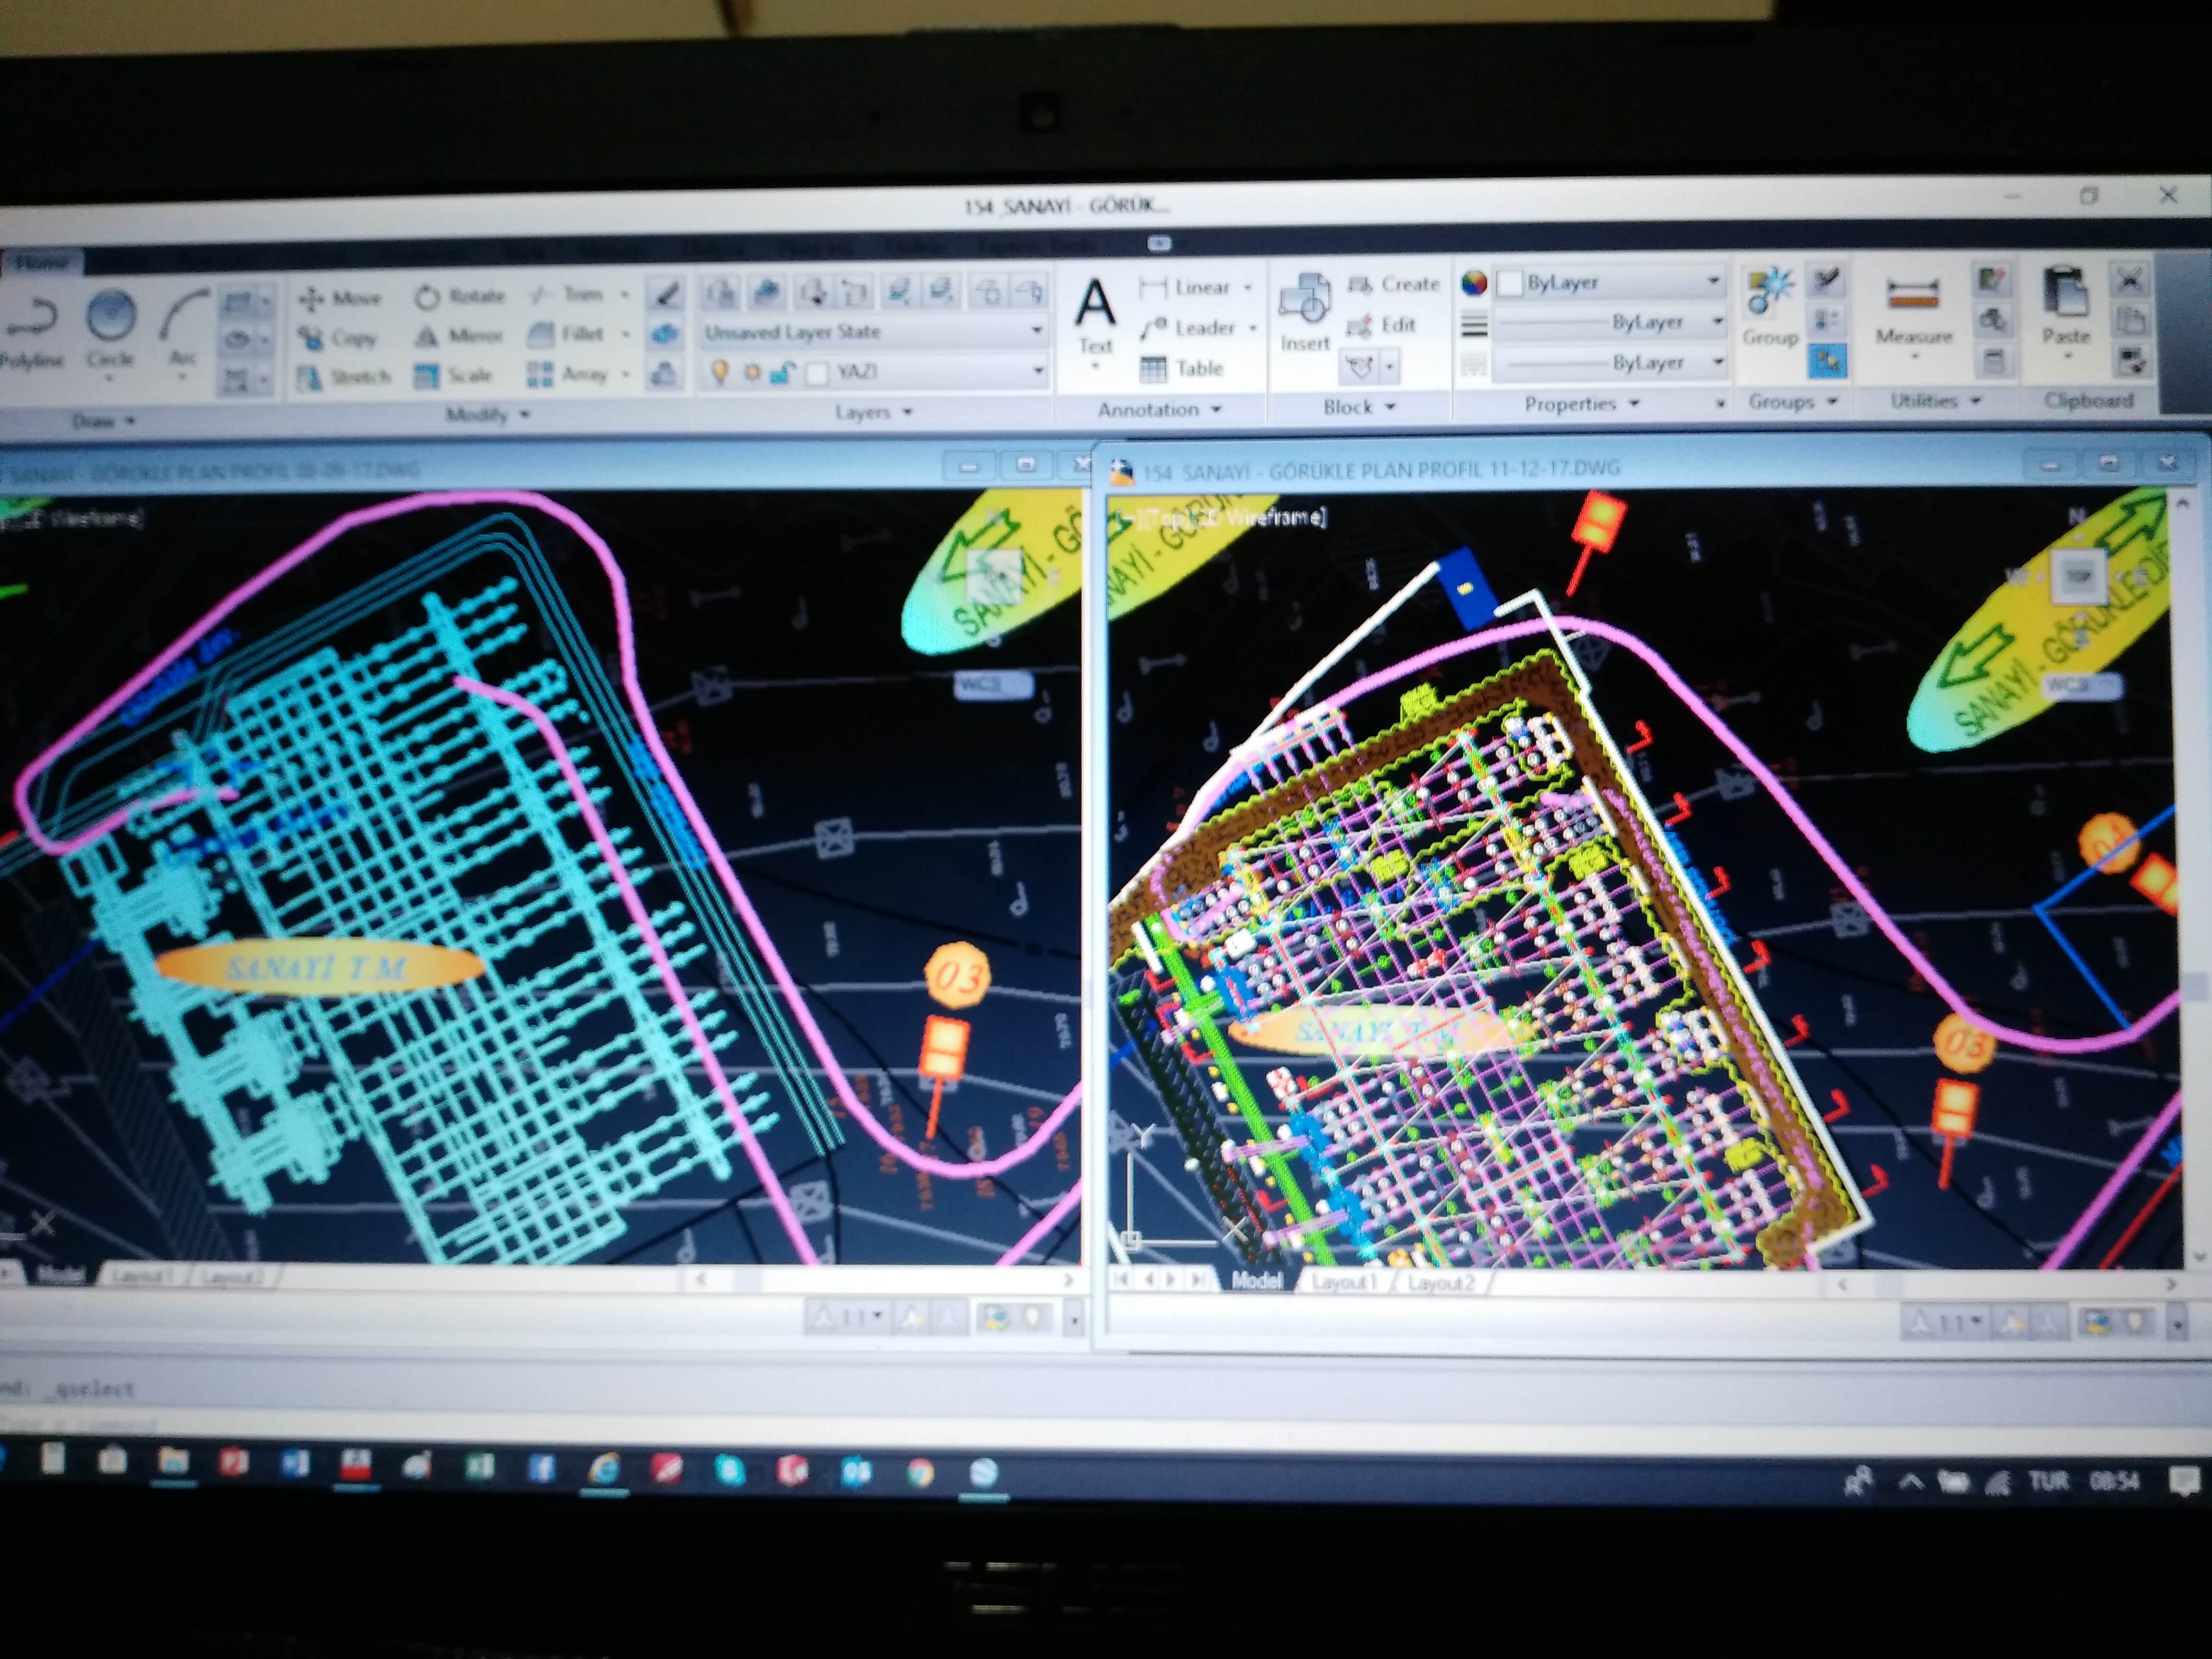This screenshot has height=1659, width=2212.
Task: Toggle the YAZI layer on/off lightbulb
Action: 719,373
